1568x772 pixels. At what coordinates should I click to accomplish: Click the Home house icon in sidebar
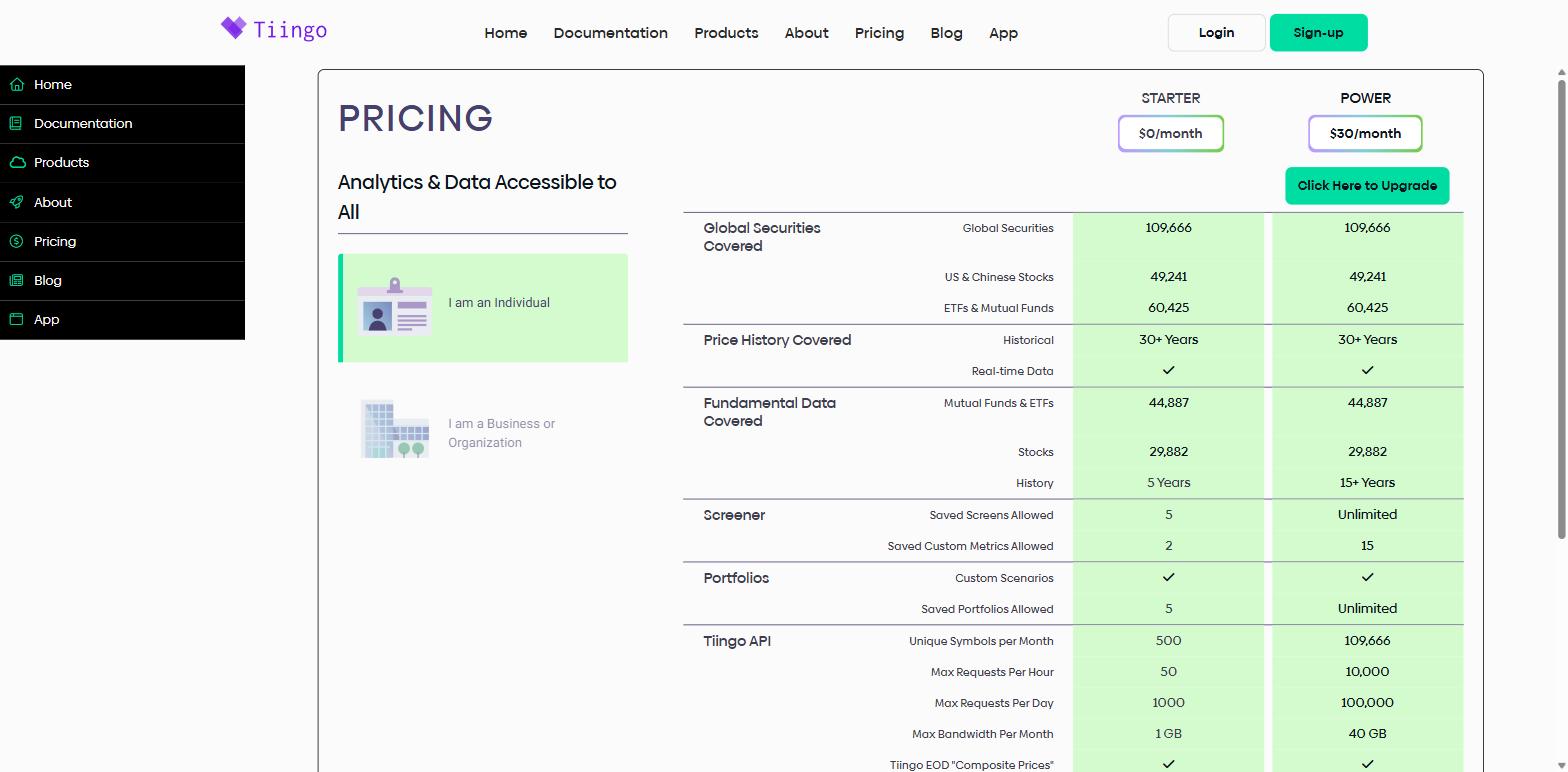(17, 85)
